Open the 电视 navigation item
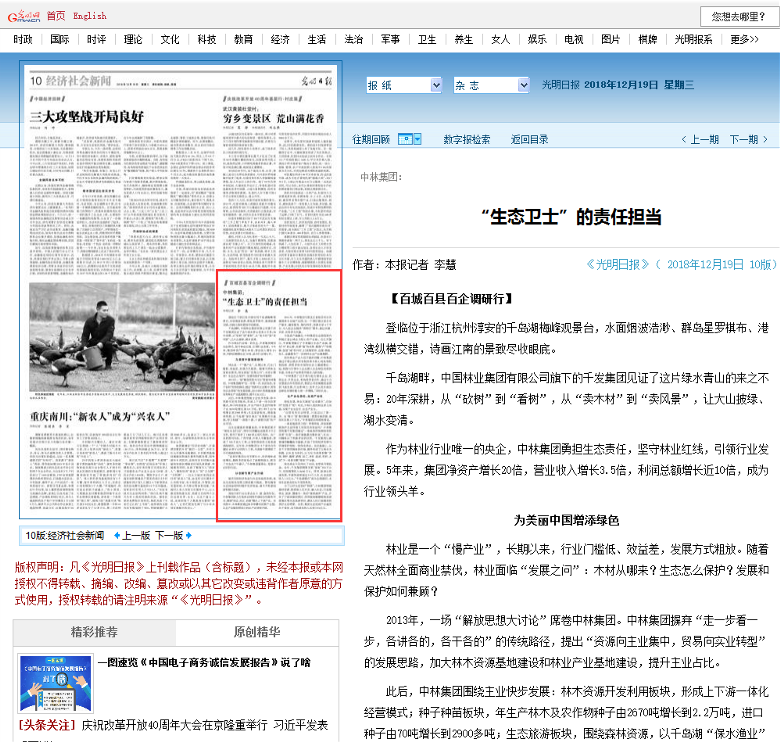This screenshot has height=742, width=780. coord(574,39)
